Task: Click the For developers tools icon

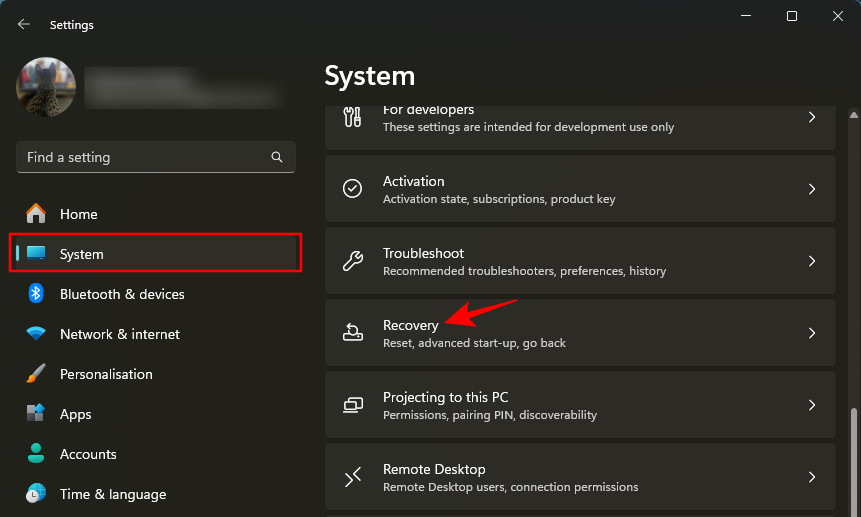Action: 353,117
